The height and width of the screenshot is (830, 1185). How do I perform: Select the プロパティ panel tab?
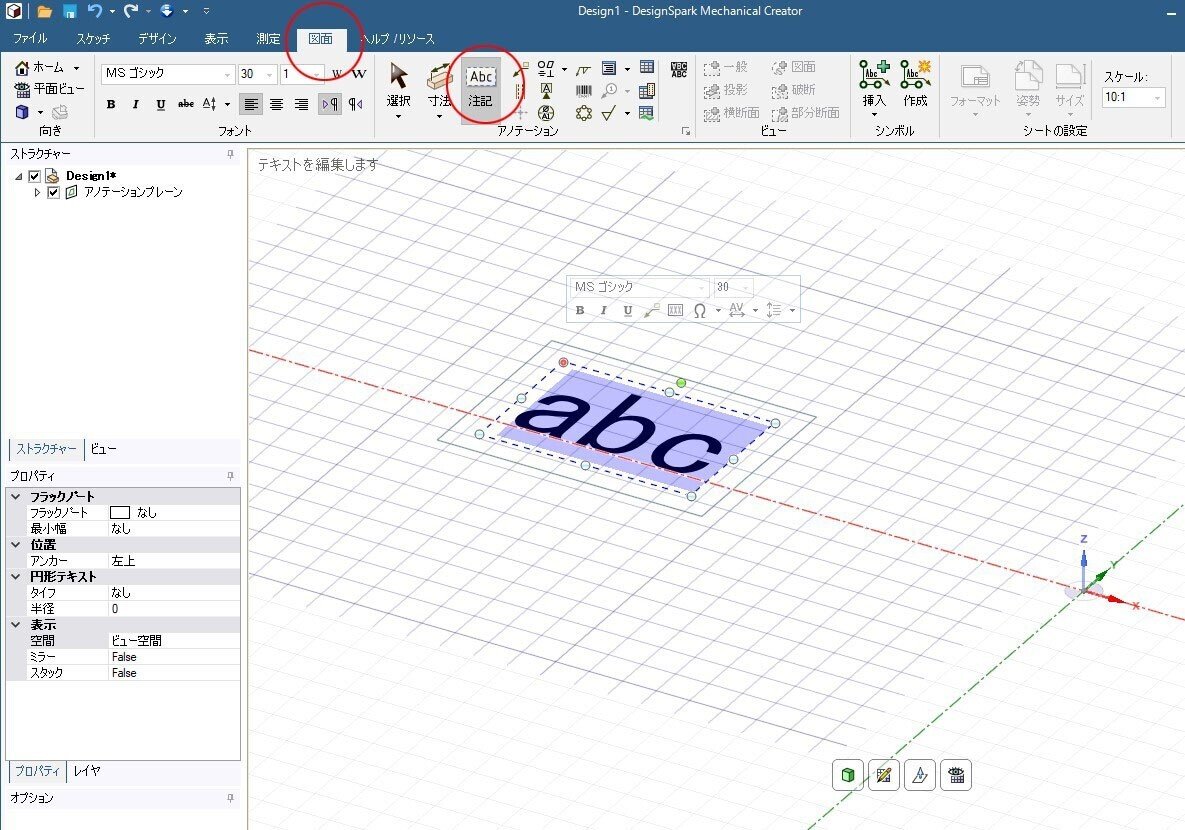click(37, 771)
